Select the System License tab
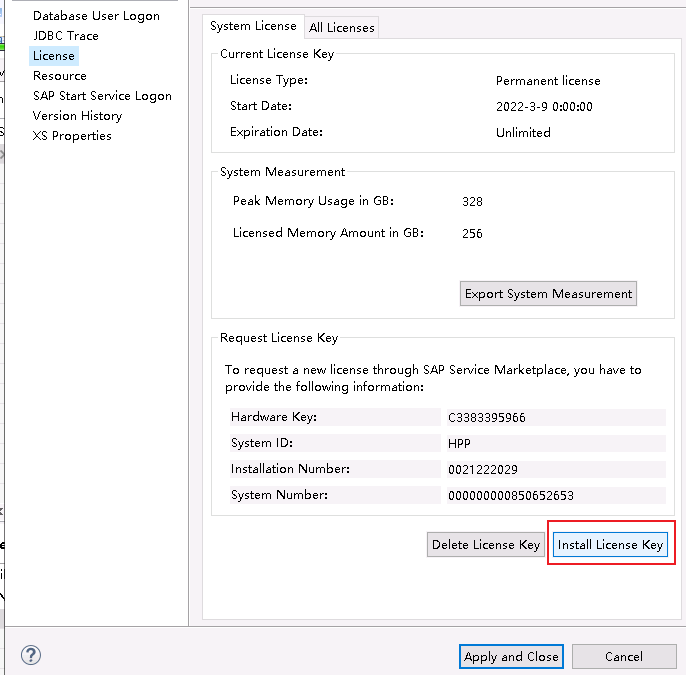Image resolution: width=686 pixels, height=675 pixels. coord(253,26)
